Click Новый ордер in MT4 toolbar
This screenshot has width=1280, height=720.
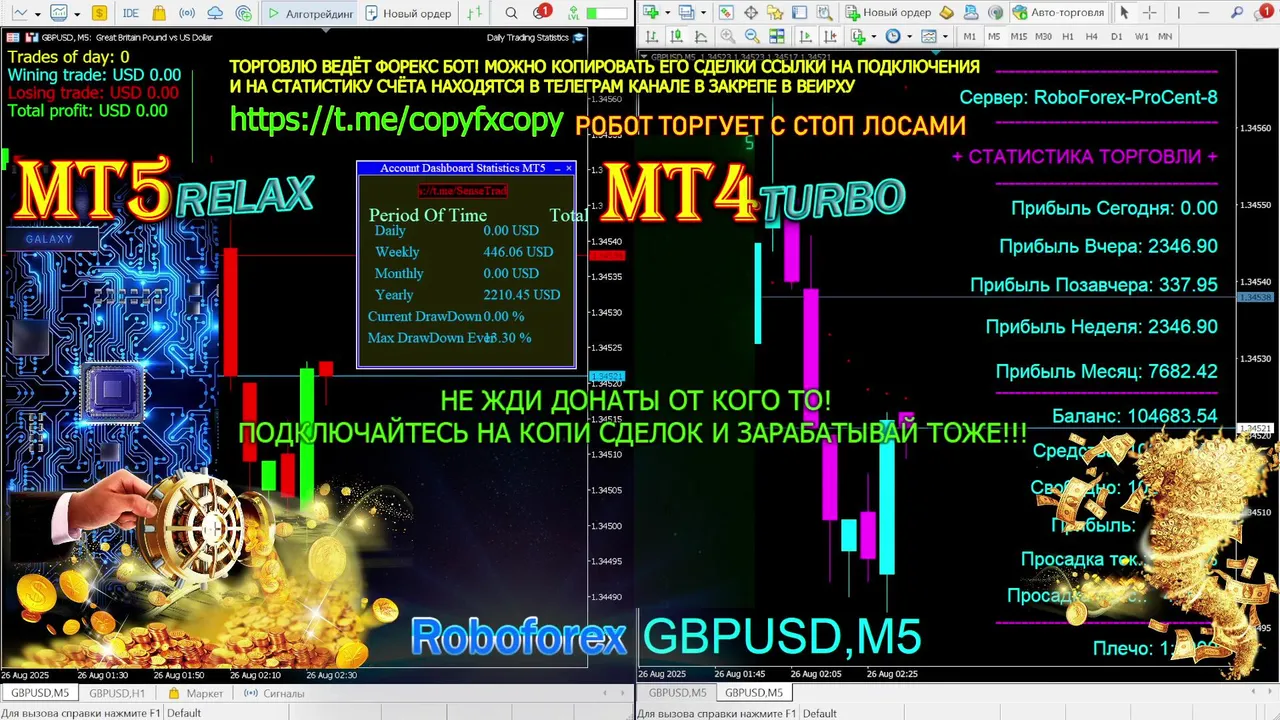(x=888, y=12)
